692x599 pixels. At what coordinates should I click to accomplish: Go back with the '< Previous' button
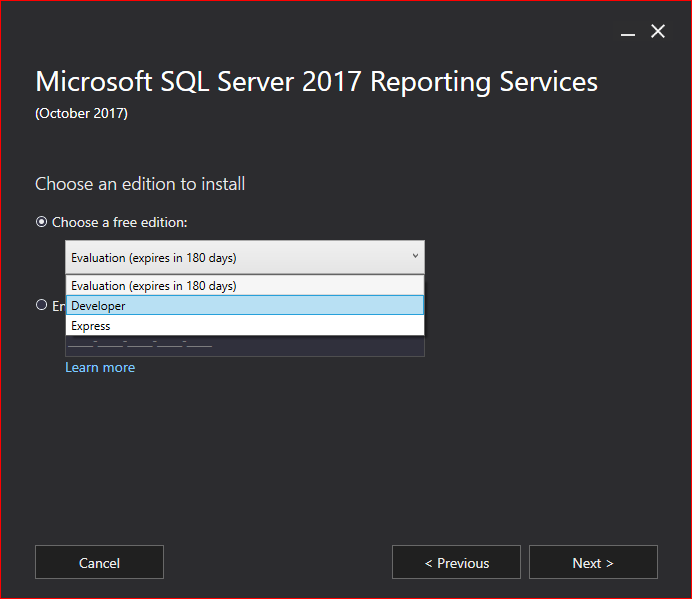(x=456, y=563)
